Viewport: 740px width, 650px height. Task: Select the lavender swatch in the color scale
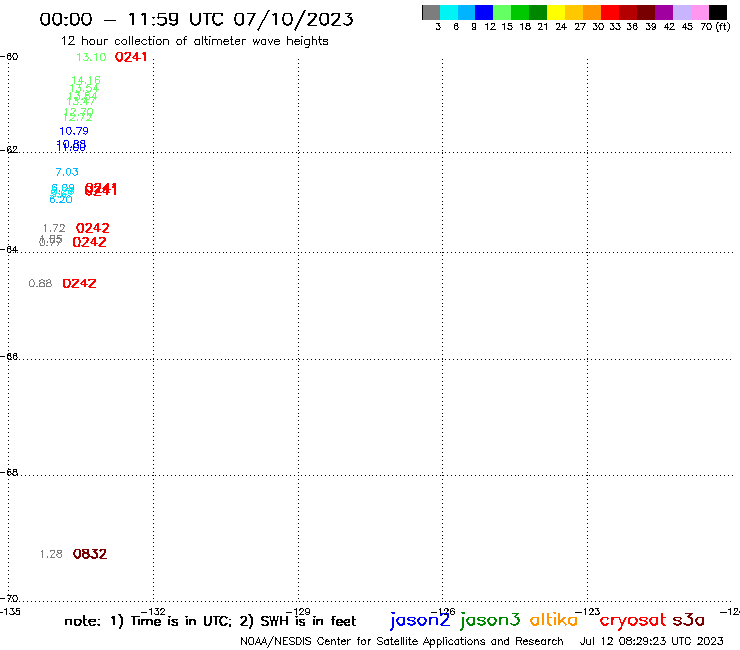(x=681, y=12)
